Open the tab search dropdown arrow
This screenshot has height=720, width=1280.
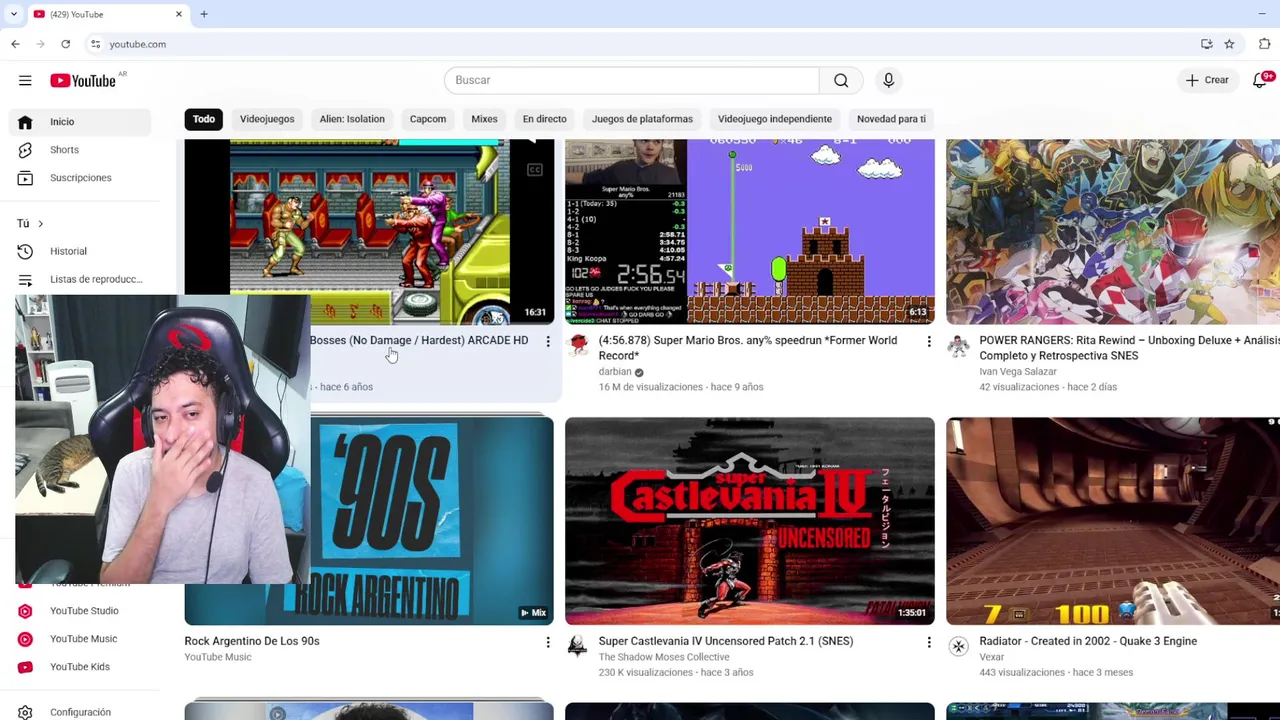pyautogui.click(x=14, y=14)
